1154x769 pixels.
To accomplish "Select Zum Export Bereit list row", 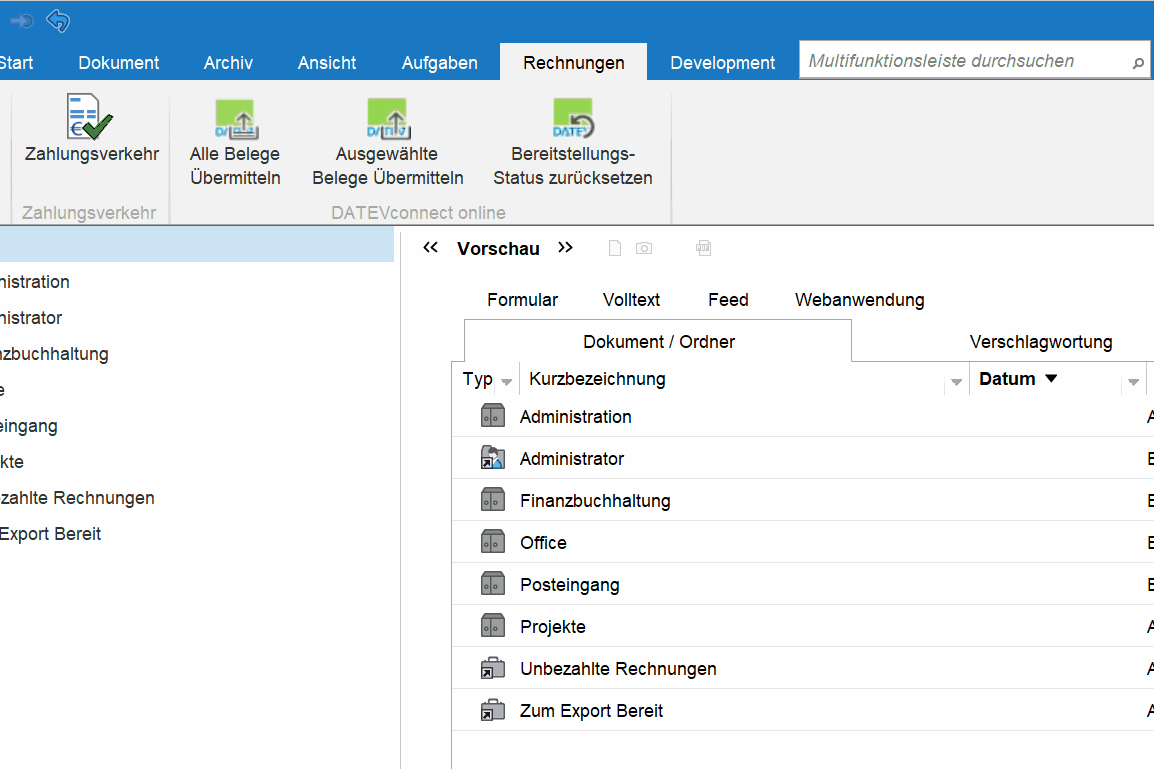I will [x=802, y=710].
